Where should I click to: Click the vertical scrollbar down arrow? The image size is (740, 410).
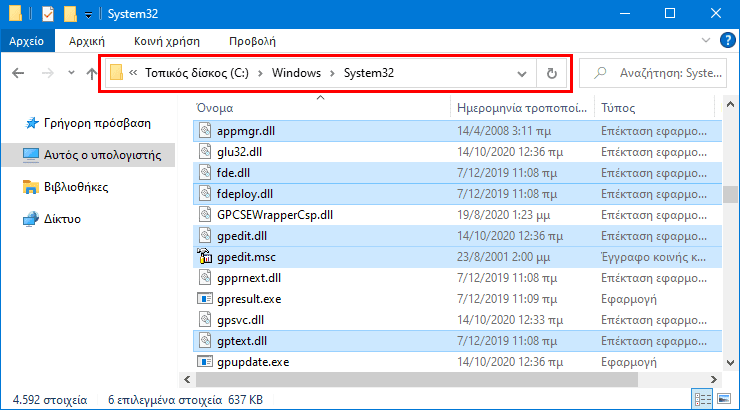[731, 362]
